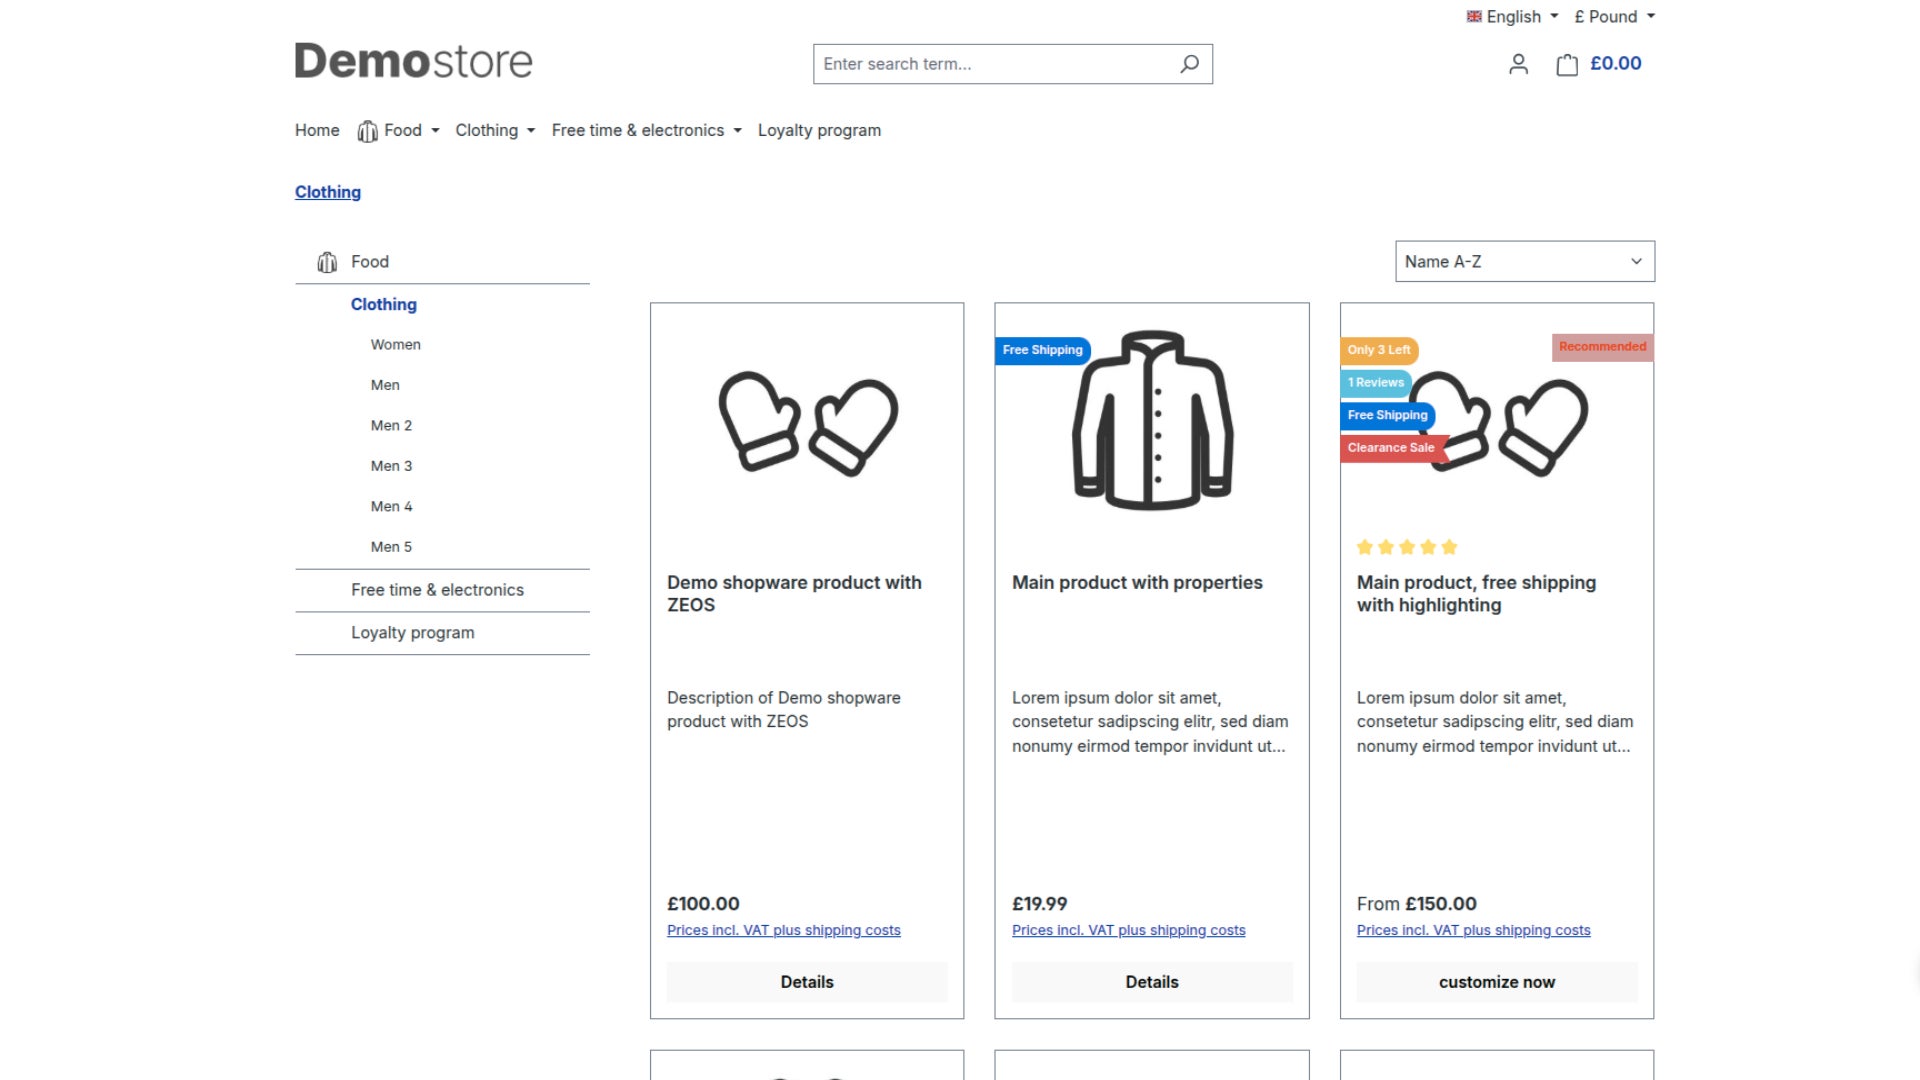The image size is (1920, 1080).
Task: Select Men 3 category in sidebar
Action: pos(391,466)
